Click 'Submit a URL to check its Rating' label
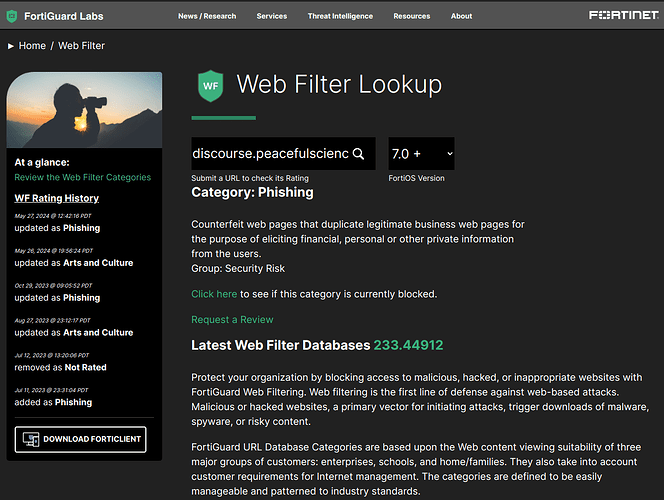This screenshot has height=500, width=664. point(250,178)
